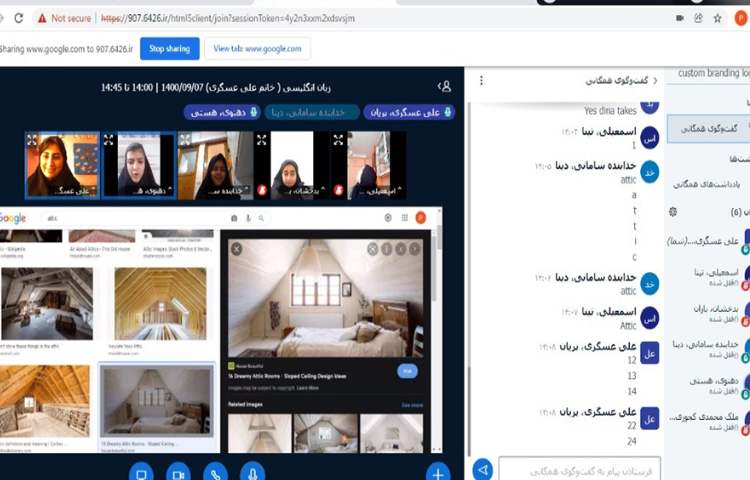Click the Not secure warning icon
This screenshot has height=480, width=750.
[42, 19]
